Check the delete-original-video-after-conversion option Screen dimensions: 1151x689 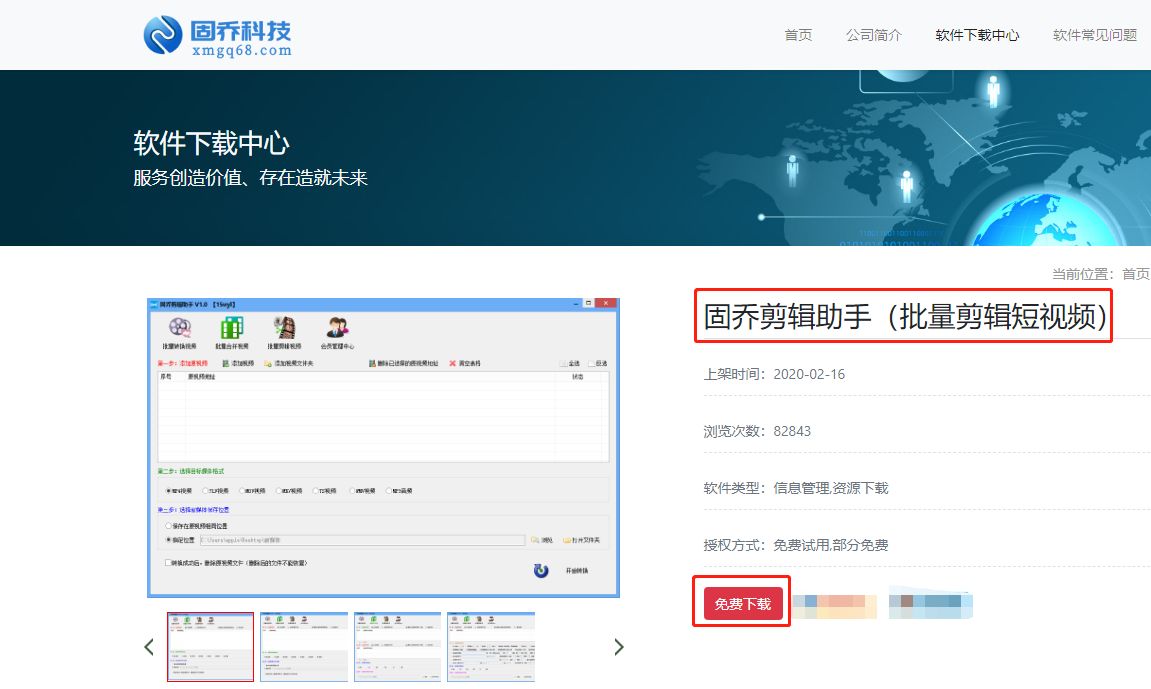[165, 563]
